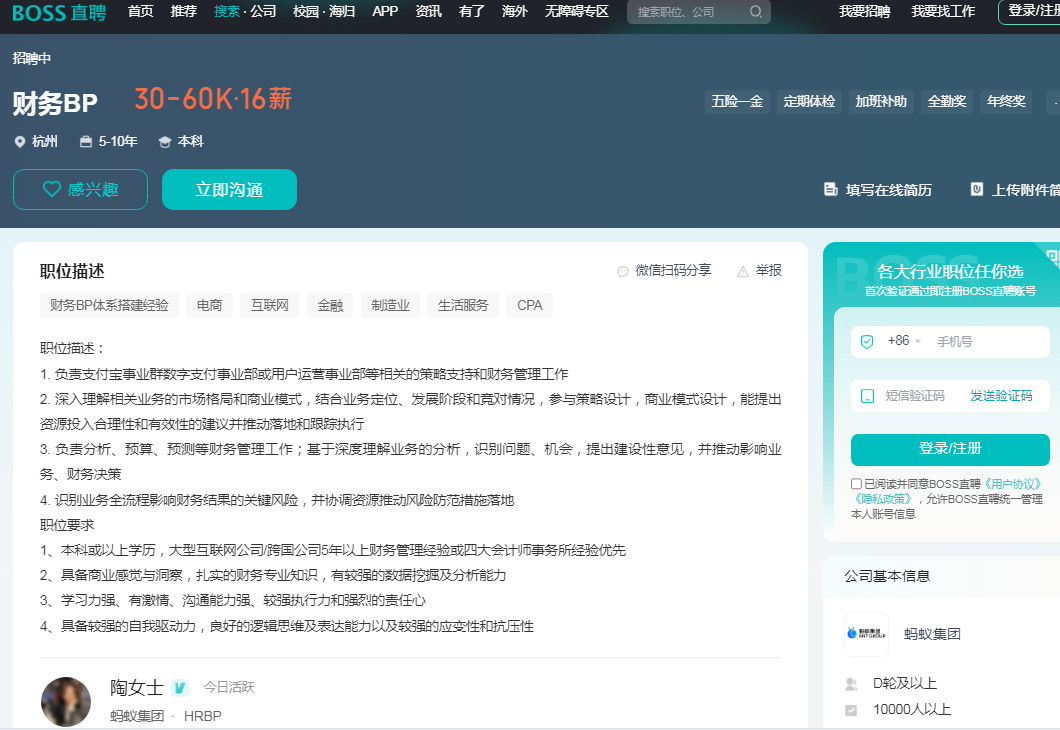Click the 今日活跃 status text
Screen dimensions: 1060x730
[229, 687]
